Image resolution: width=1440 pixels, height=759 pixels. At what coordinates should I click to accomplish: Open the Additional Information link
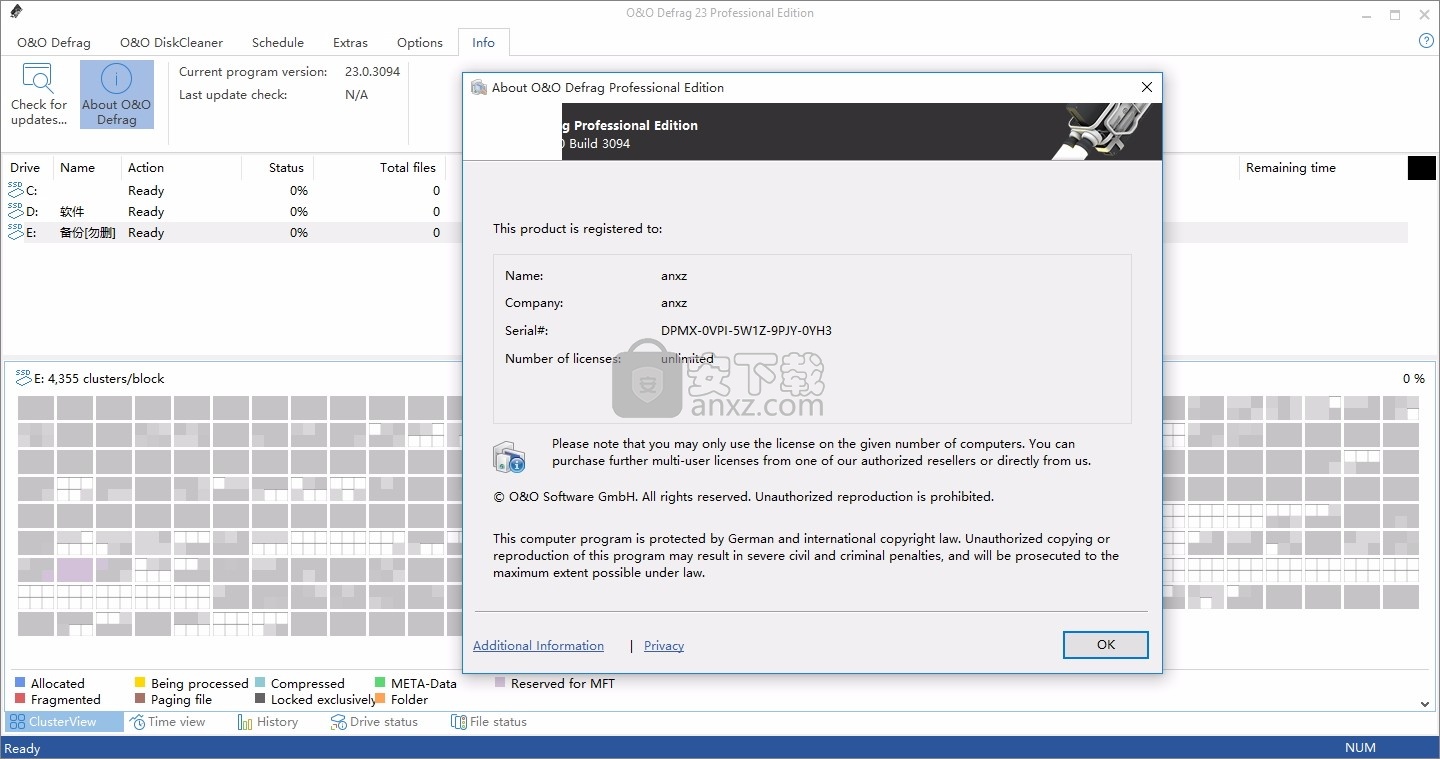click(x=539, y=646)
